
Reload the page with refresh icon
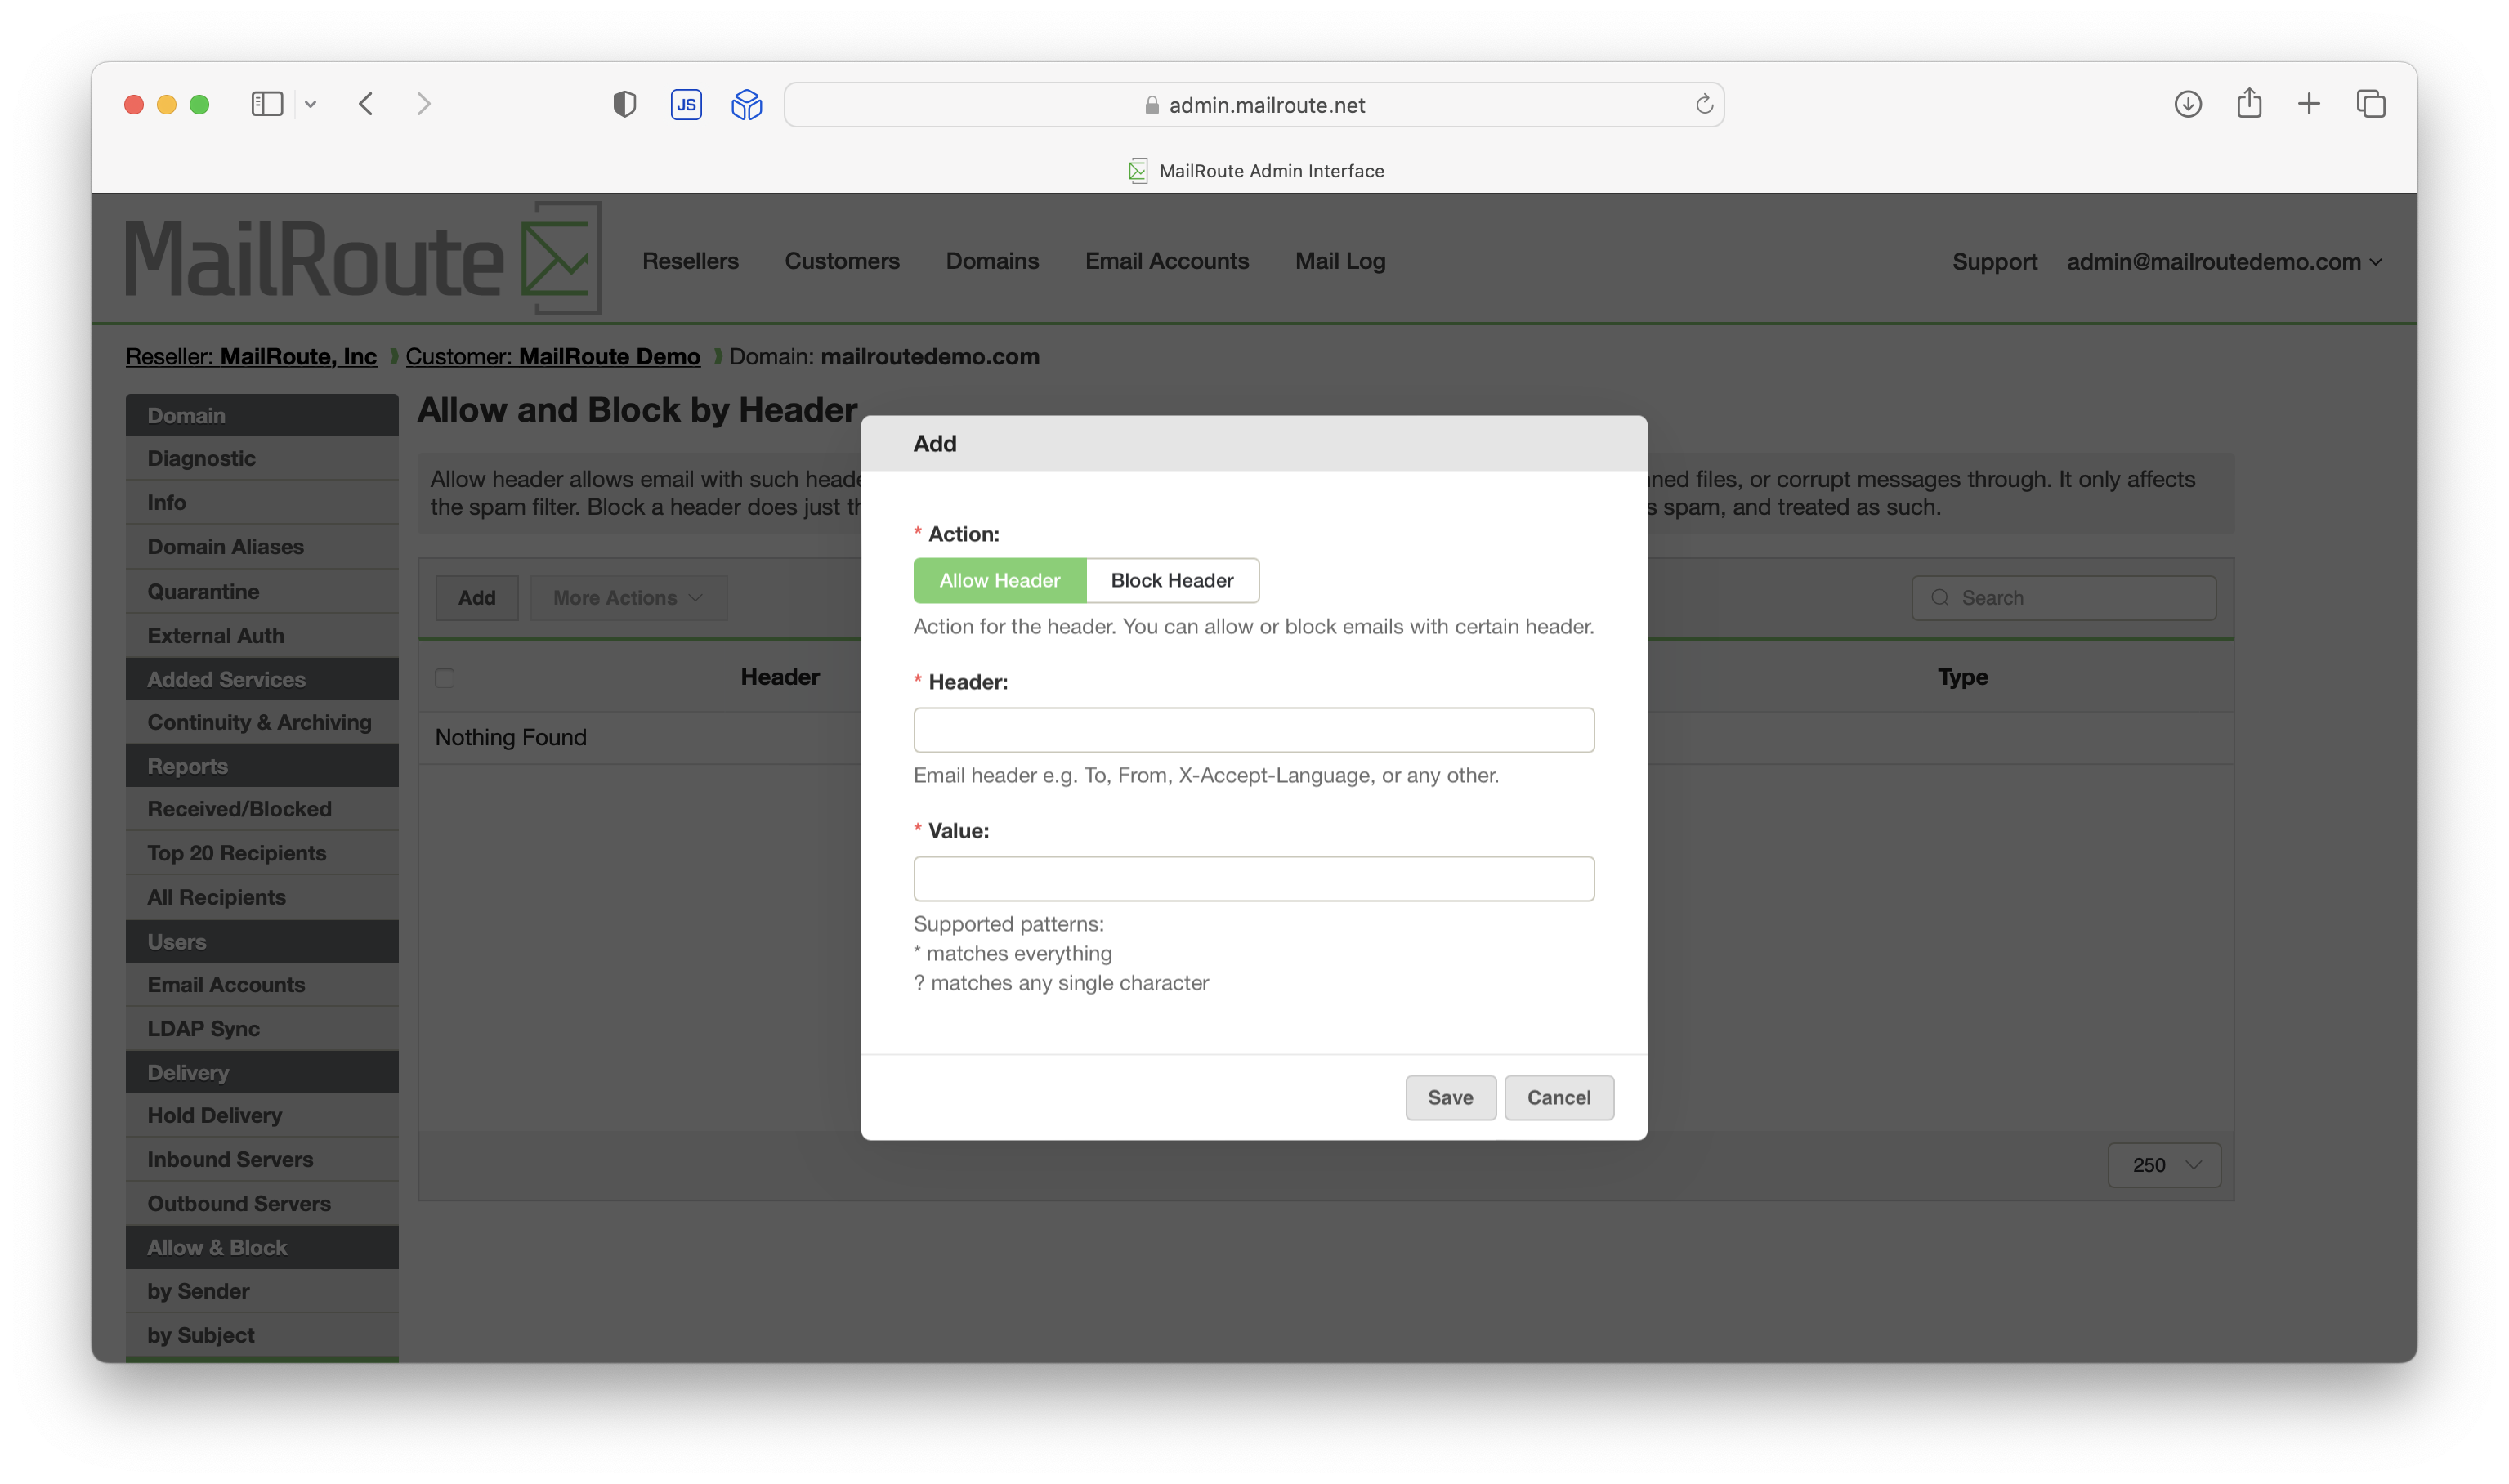[1704, 104]
